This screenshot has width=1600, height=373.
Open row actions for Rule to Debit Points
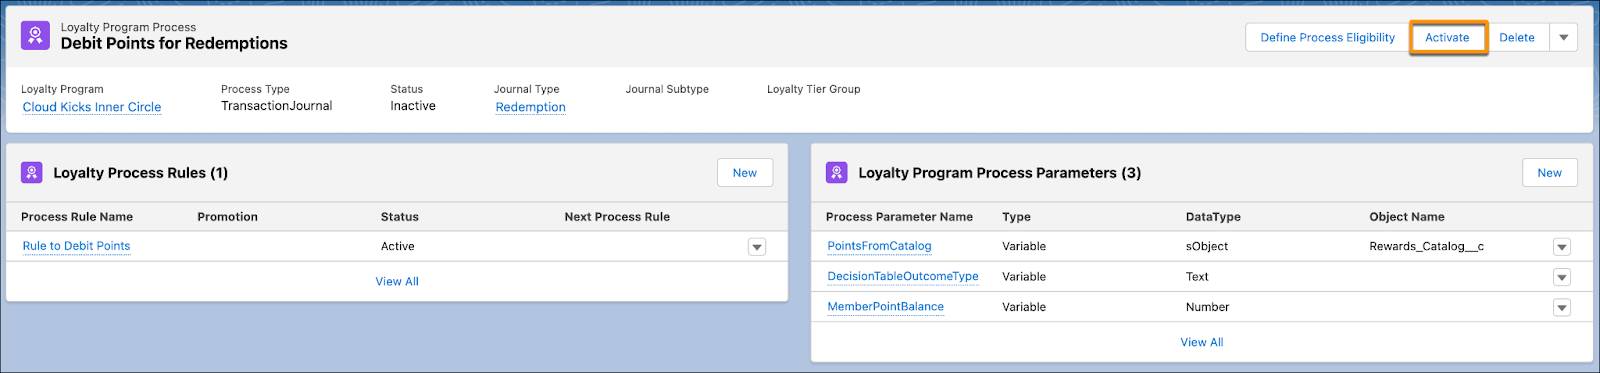pos(757,247)
